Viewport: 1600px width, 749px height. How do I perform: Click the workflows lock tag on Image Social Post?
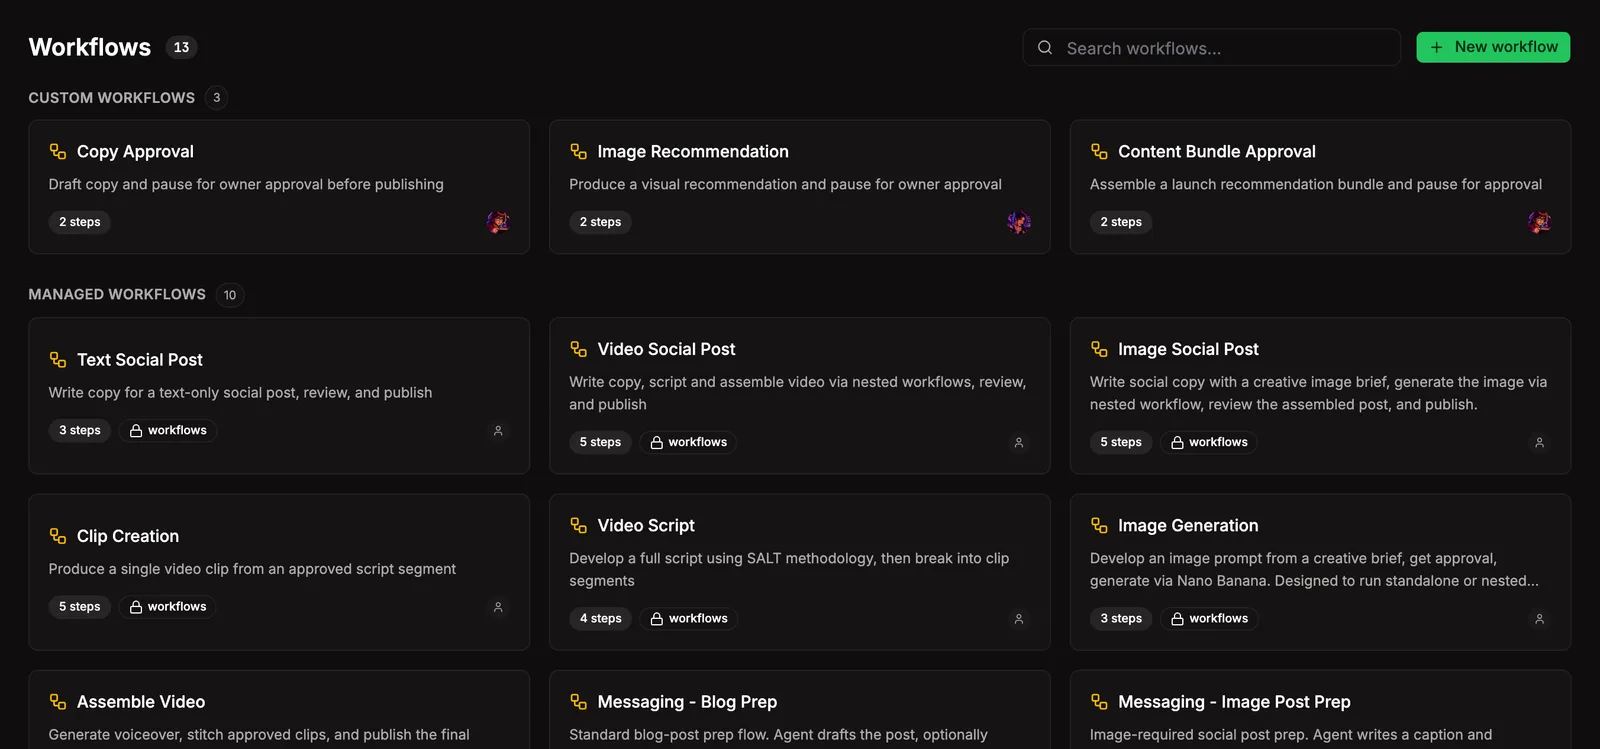tap(1209, 442)
